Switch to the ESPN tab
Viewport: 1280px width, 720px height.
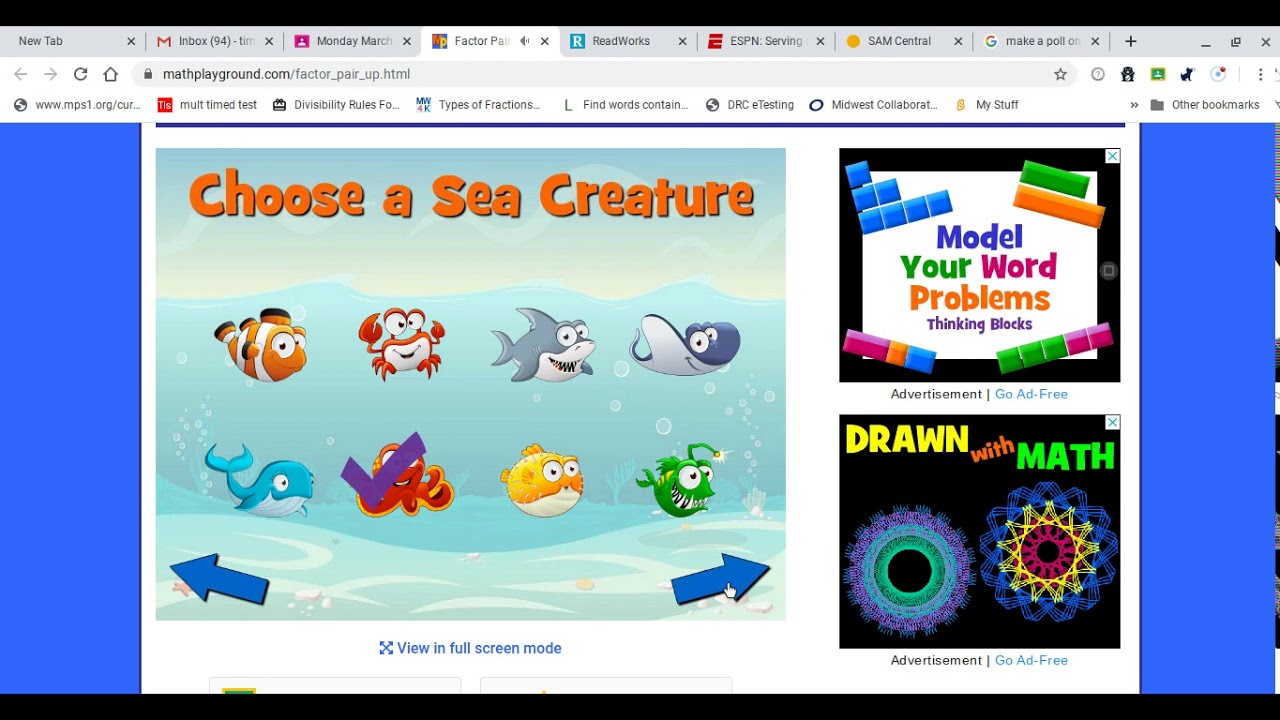pyautogui.click(x=766, y=41)
